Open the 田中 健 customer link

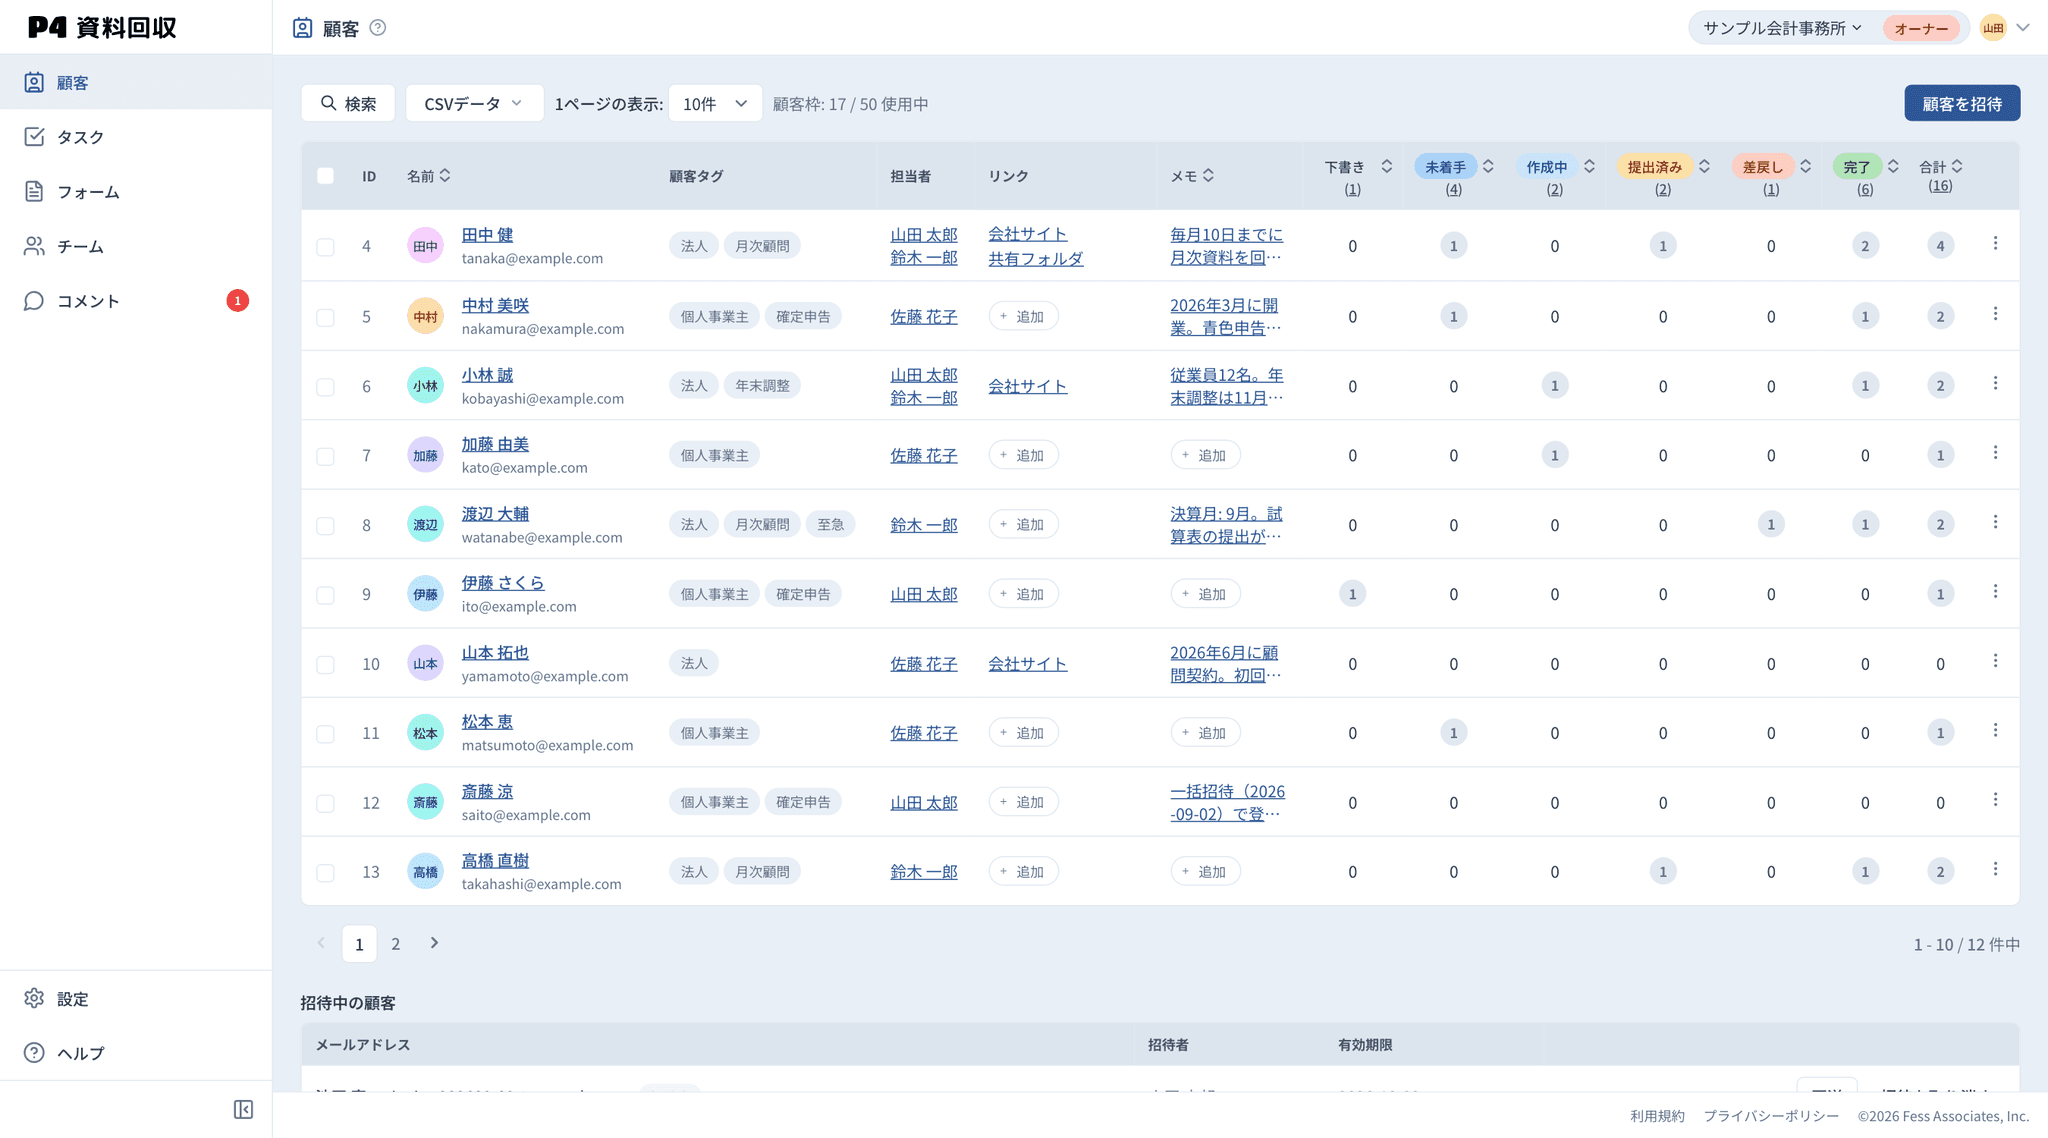click(487, 235)
